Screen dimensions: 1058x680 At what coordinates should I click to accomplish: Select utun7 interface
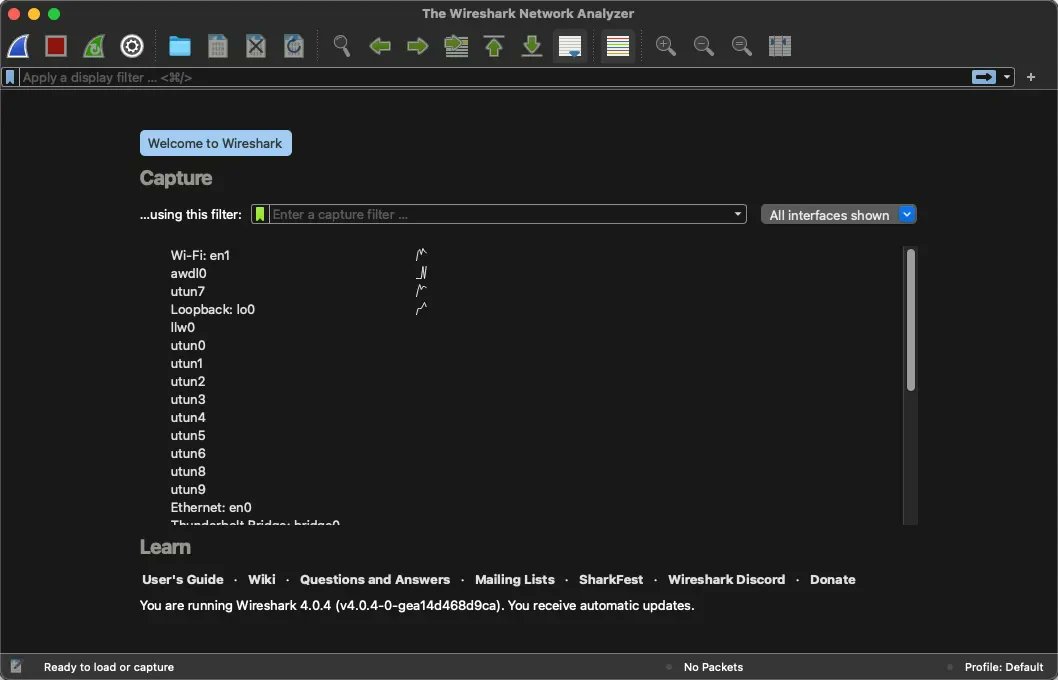pyautogui.click(x=188, y=291)
